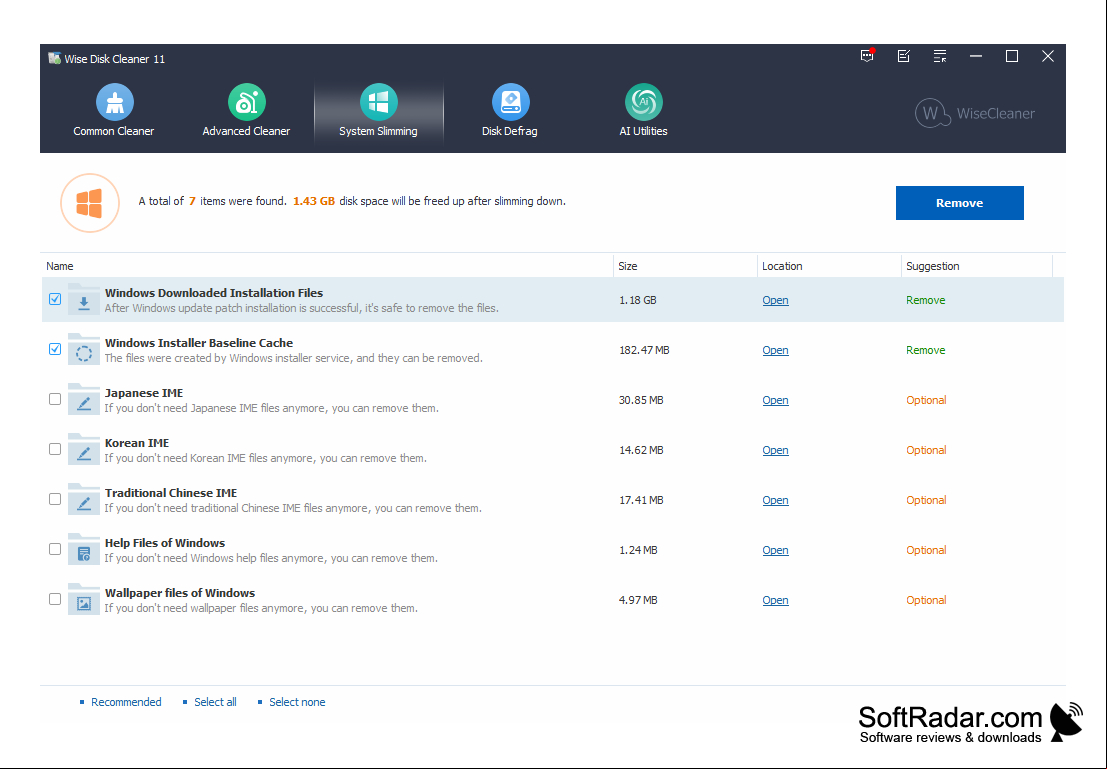This screenshot has width=1107, height=769.
Task: Click the note edit icon in title bar
Action: (x=904, y=56)
